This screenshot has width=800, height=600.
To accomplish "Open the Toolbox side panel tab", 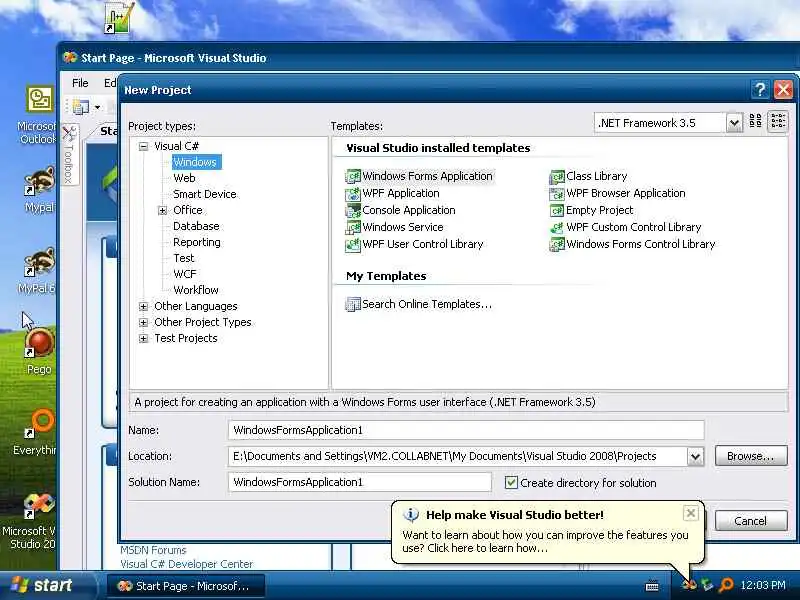I will pos(69,155).
